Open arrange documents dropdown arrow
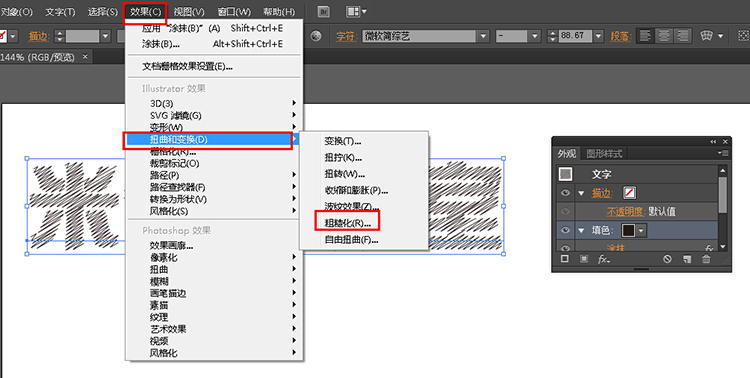 [x=364, y=11]
